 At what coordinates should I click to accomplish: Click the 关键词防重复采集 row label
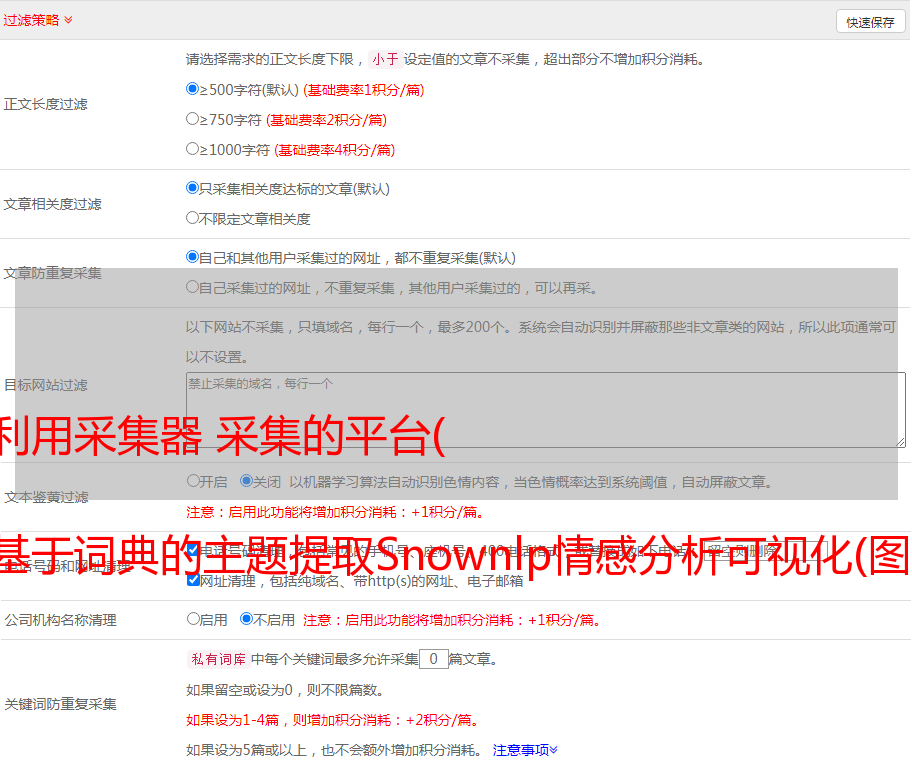60,705
